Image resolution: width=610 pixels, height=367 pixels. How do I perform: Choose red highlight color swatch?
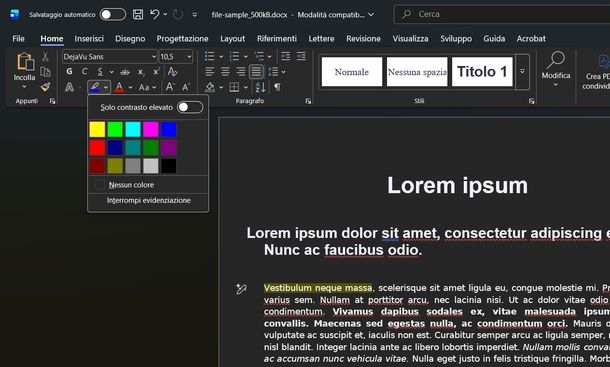[x=97, y=148]
